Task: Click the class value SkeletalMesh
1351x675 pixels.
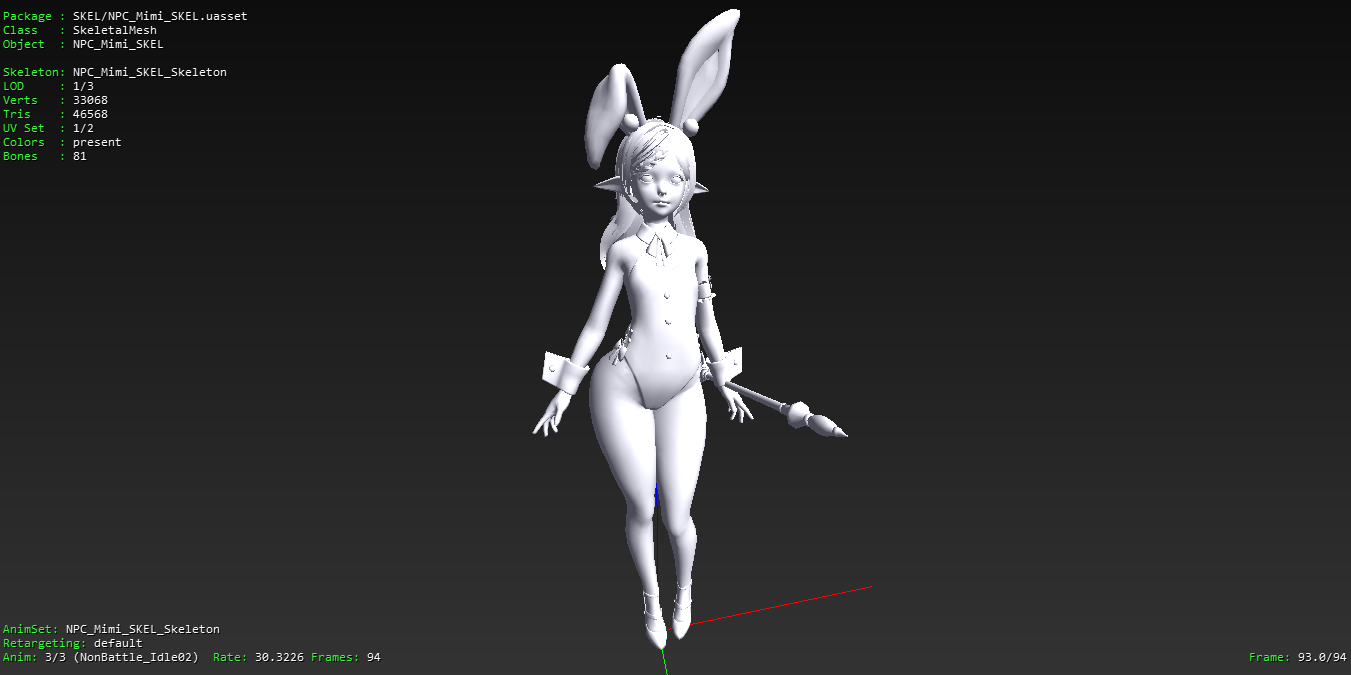Action: click(x=115, y=30)
